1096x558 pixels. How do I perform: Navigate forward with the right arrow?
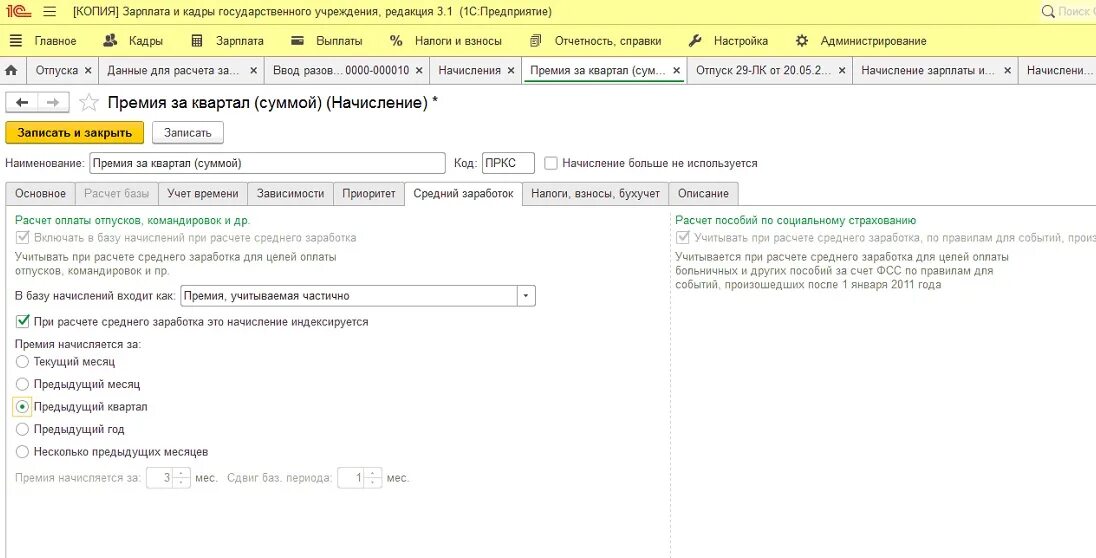pos(54,103)
